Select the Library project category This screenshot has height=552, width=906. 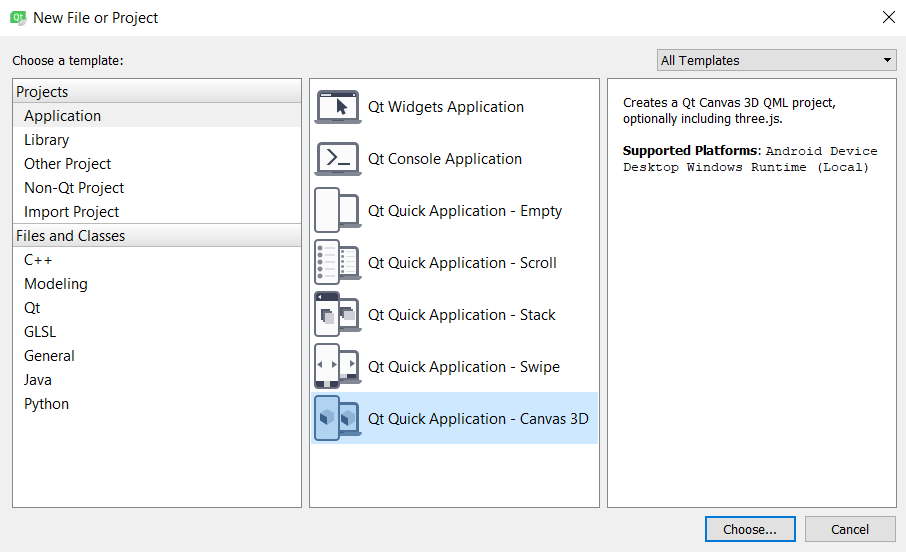[x=157, y=140]
